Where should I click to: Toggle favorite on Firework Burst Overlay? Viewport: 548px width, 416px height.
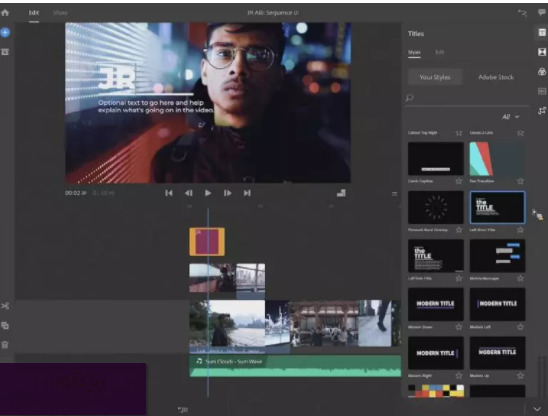pyautogui.click(x=459, y=230)
